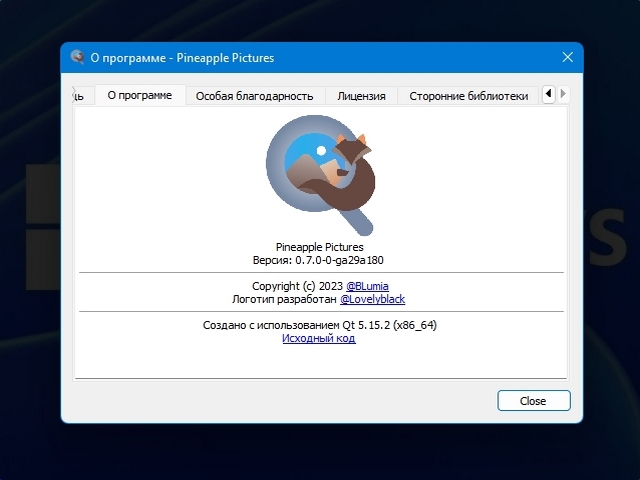
Task: Click the Pineapple Pictures name text
Action: tap(320, 247)
